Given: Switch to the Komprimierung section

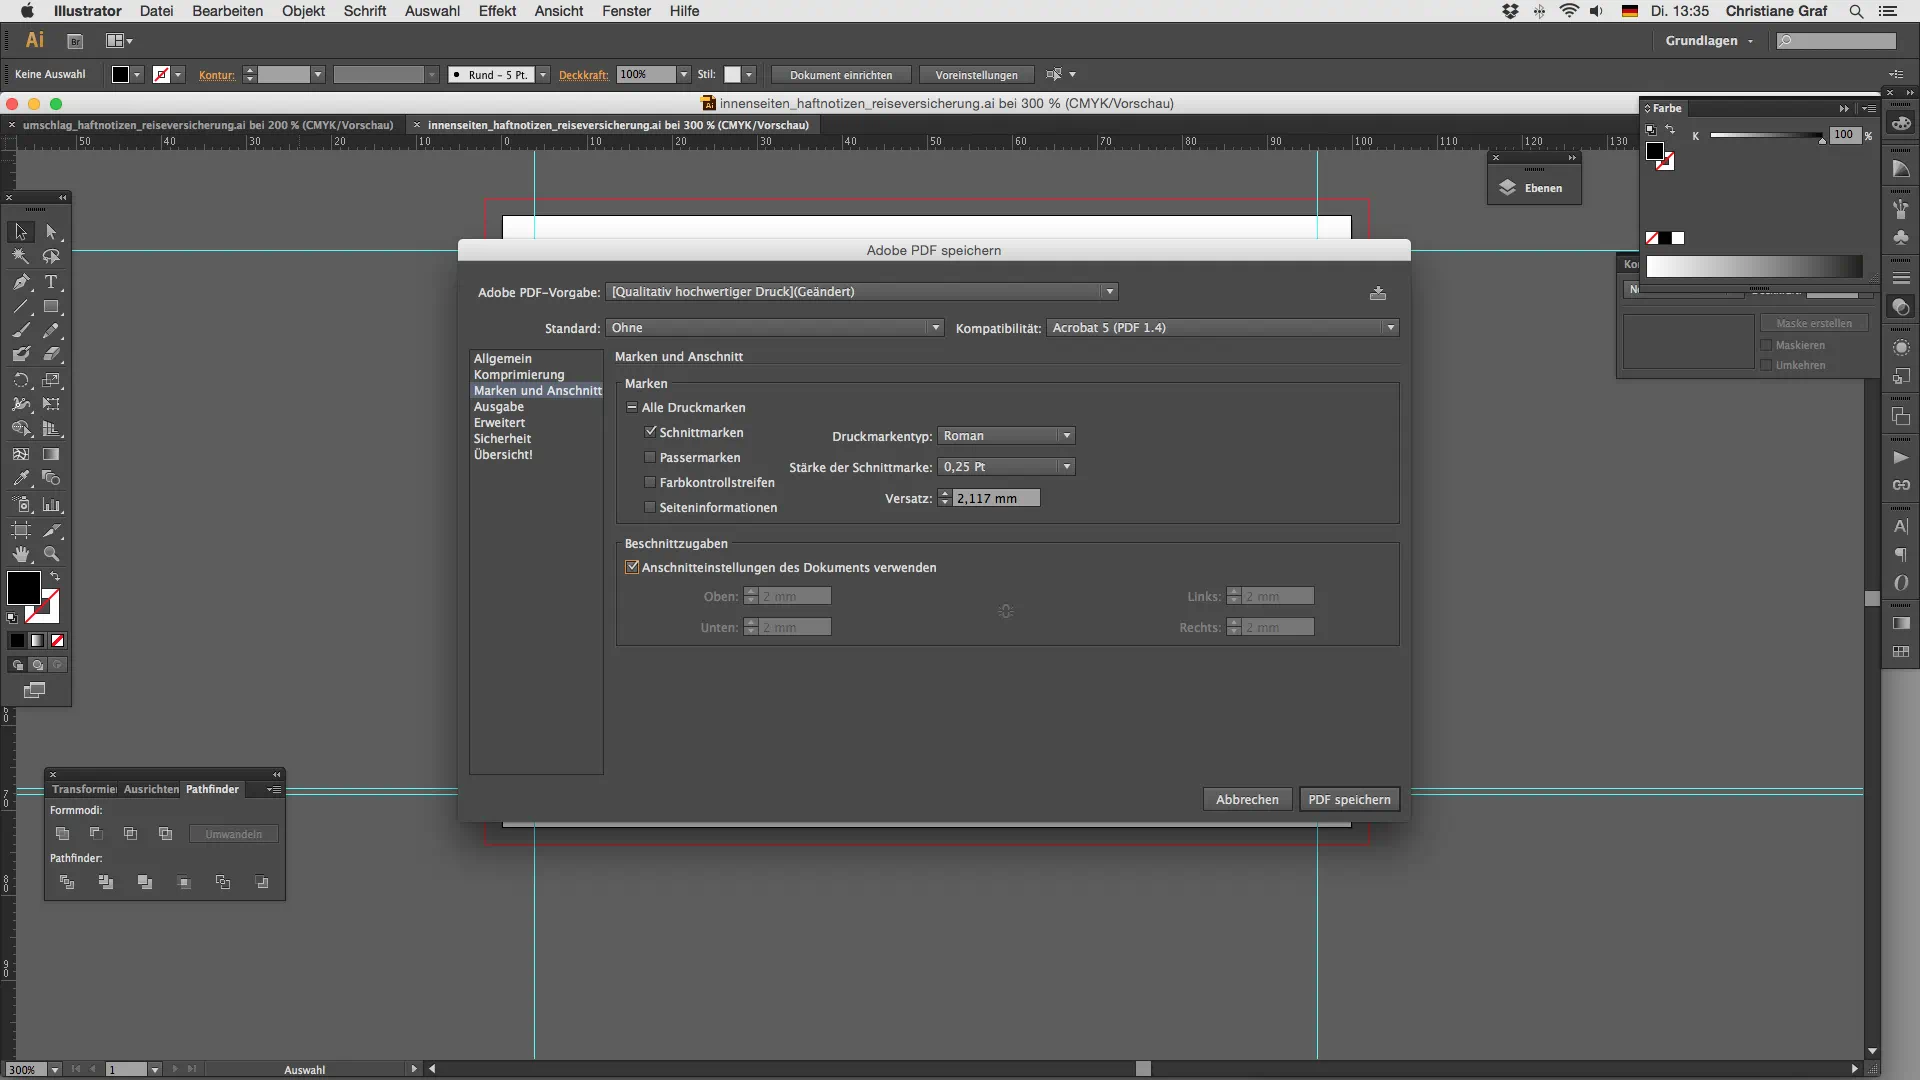Looking at the screenshot, I should click(x=519, y=375).
